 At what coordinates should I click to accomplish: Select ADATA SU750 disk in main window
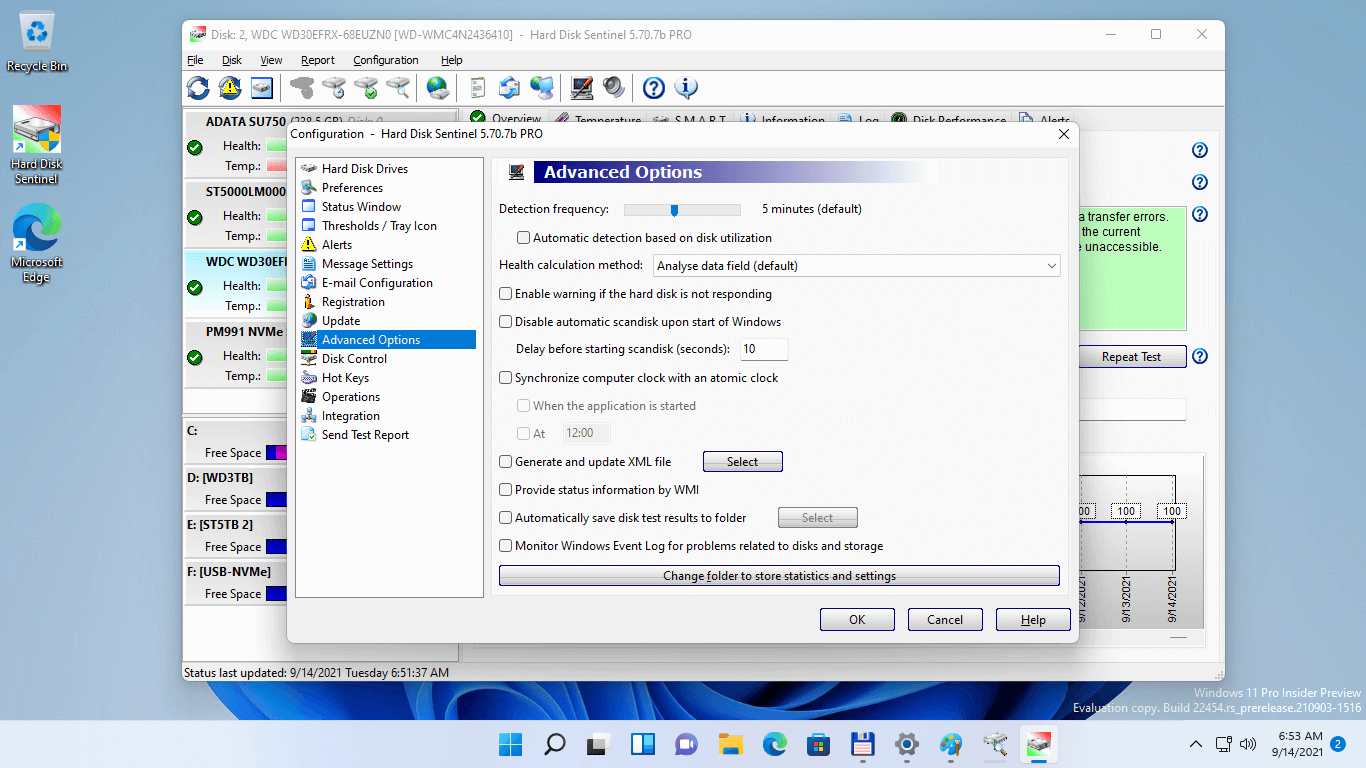tap(236, 145)
